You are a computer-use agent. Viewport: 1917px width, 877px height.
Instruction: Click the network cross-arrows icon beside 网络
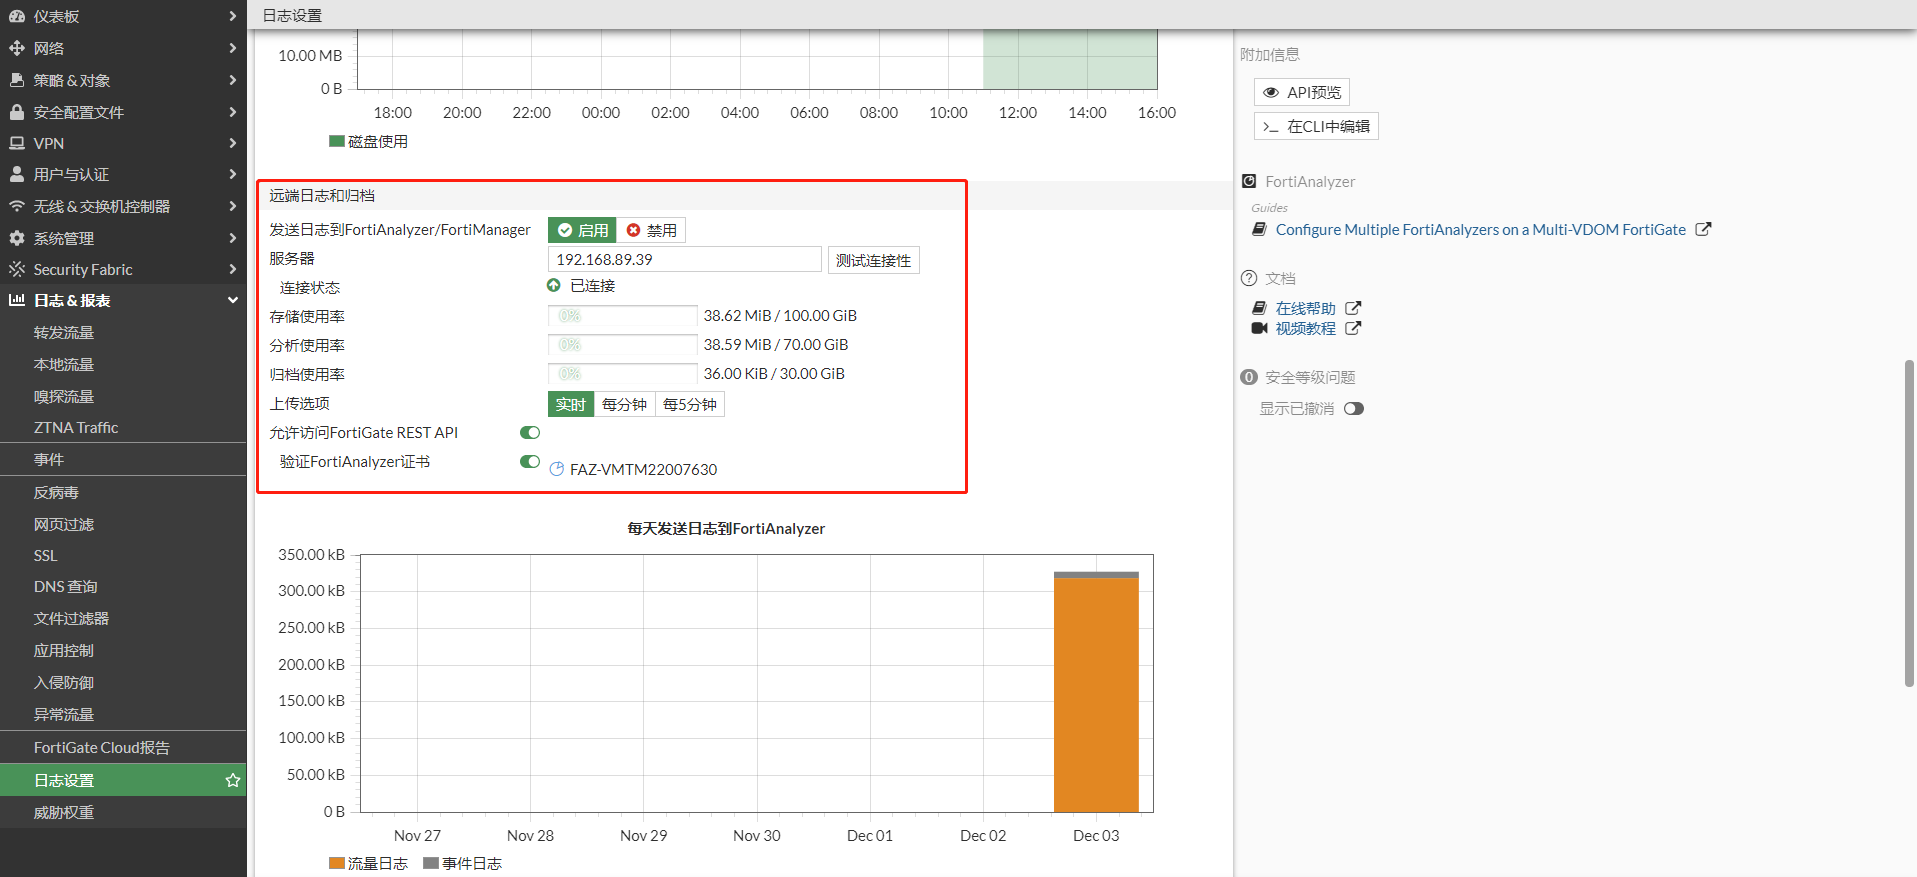point(17,48)
